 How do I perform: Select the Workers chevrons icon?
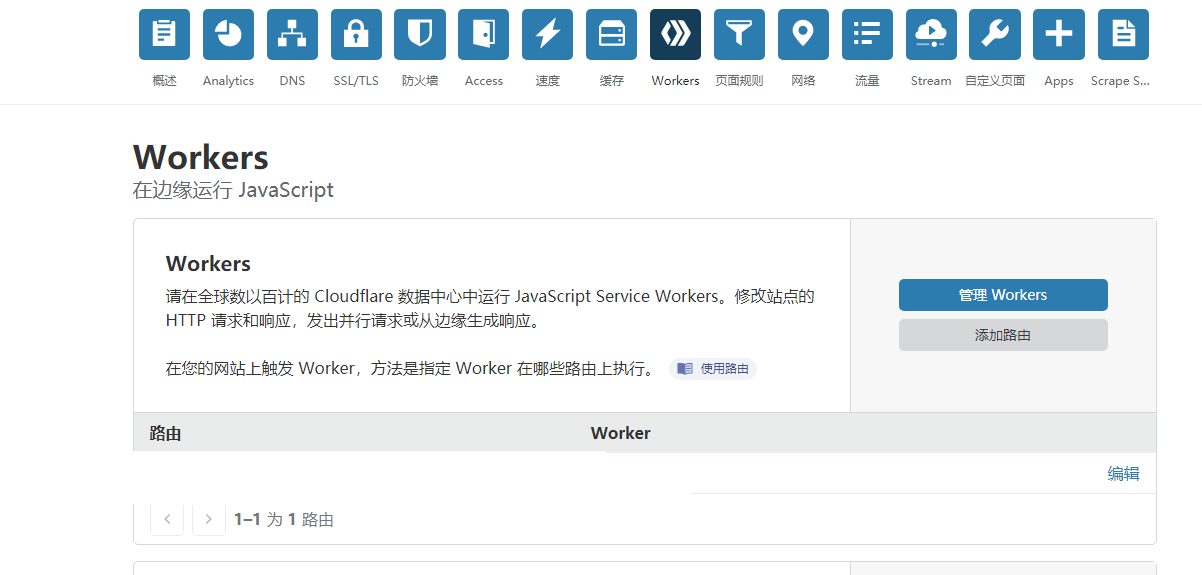[x=675, y=35]
